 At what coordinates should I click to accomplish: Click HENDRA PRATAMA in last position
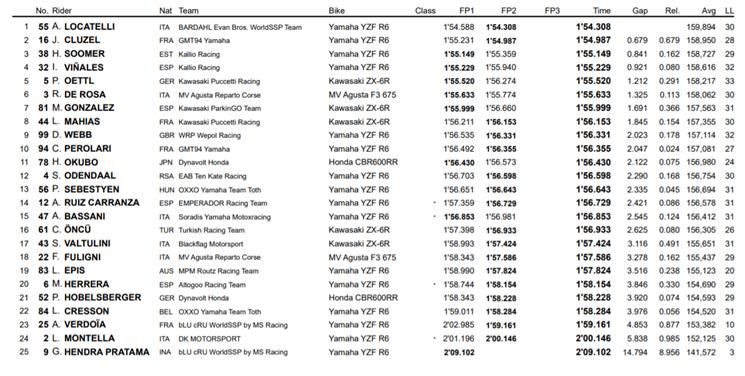click(107, 352)
